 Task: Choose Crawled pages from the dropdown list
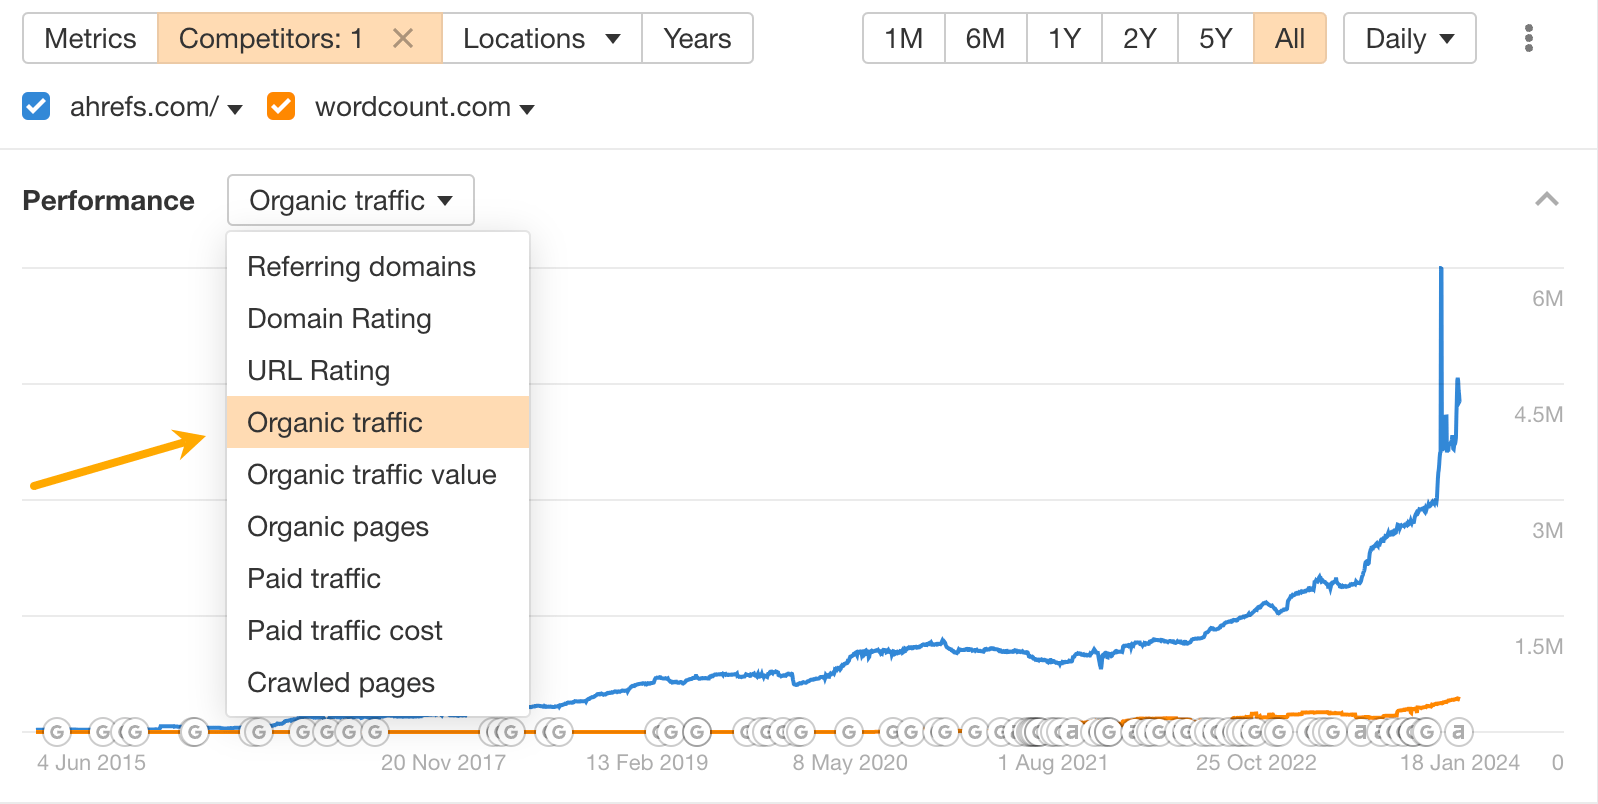[340, 683]
